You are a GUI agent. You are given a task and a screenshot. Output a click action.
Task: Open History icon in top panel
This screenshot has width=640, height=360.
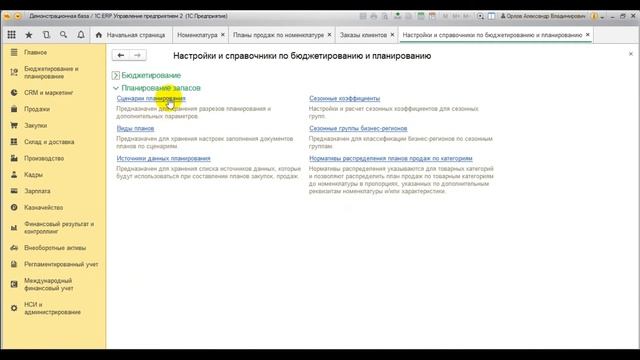point(46,35)
